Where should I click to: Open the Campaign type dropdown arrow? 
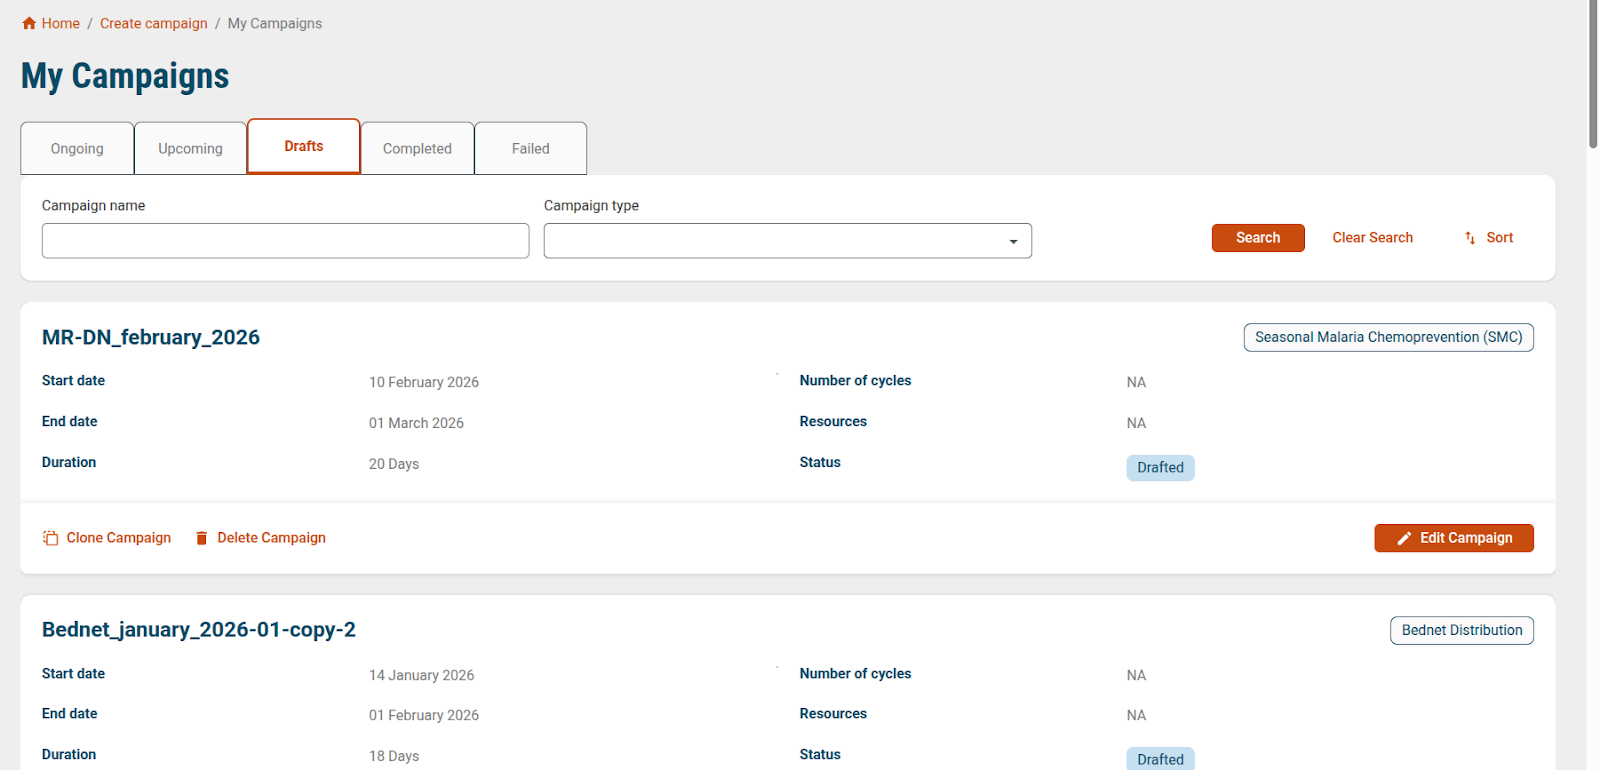point(1013,241)
